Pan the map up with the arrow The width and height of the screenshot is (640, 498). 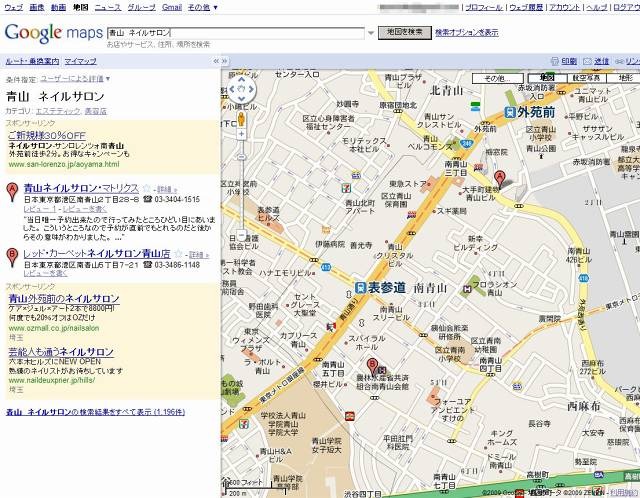(x=242, y=80)
